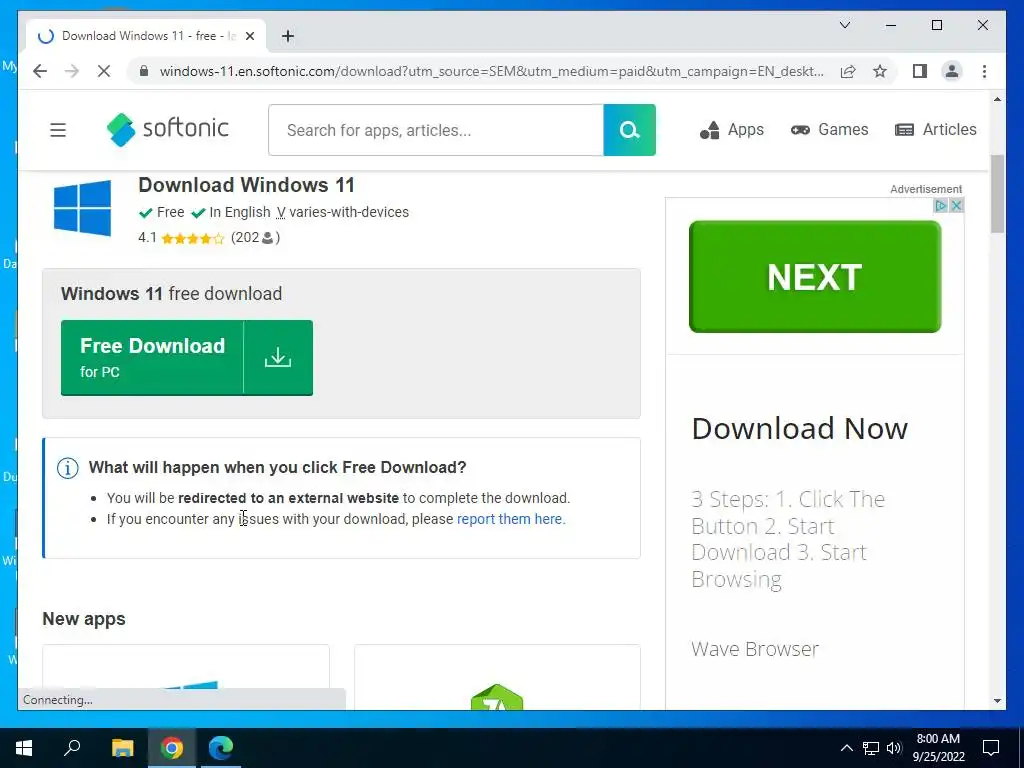1024x768 pixels.
Task: Open the Games section
Action: point(829,130)
